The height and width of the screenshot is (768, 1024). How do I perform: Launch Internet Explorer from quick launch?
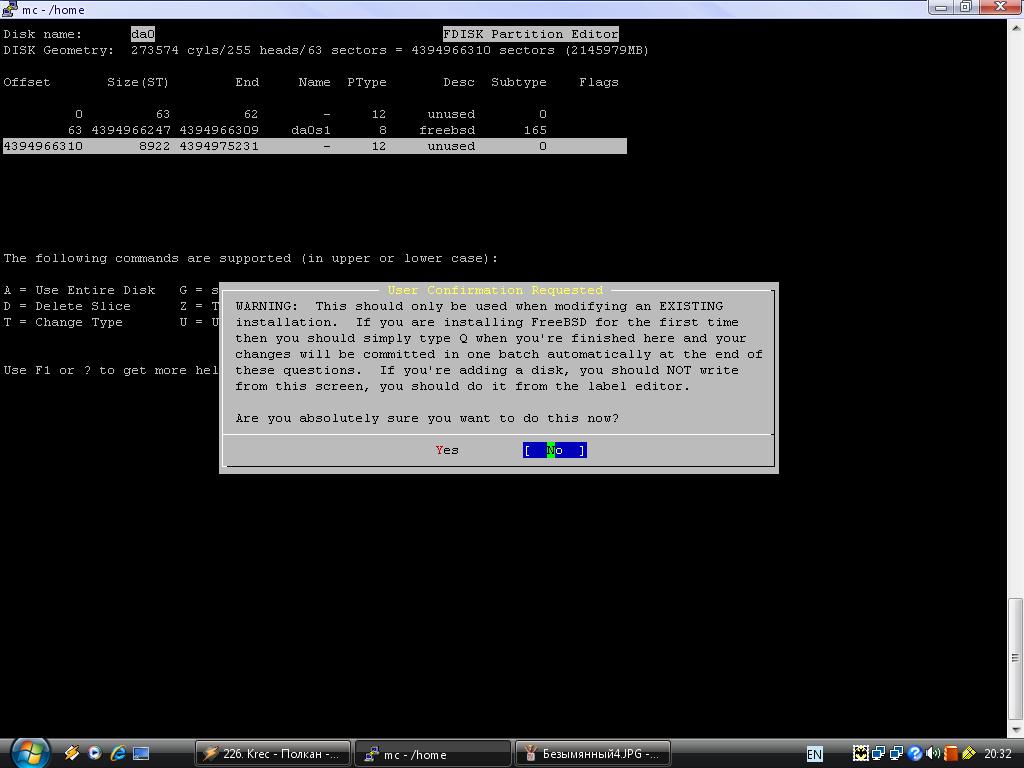pos(118,753)
